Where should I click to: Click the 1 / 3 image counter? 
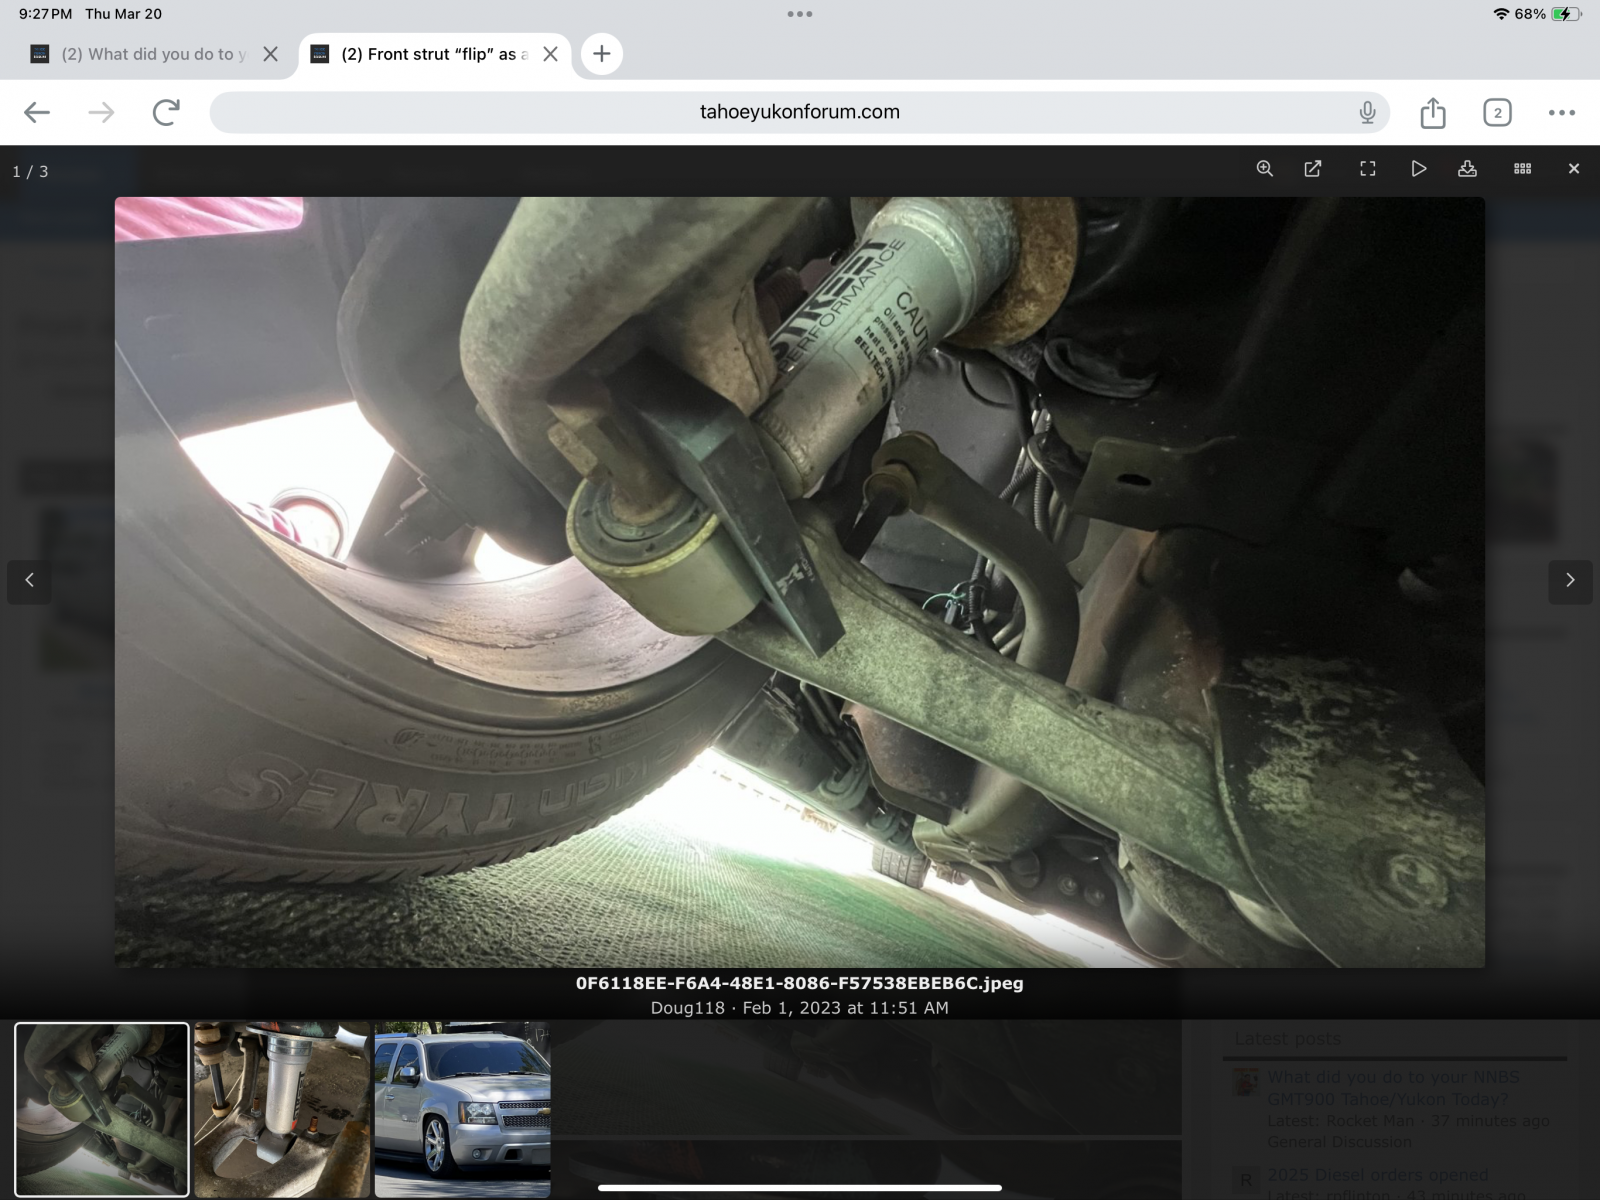[30, 172]
